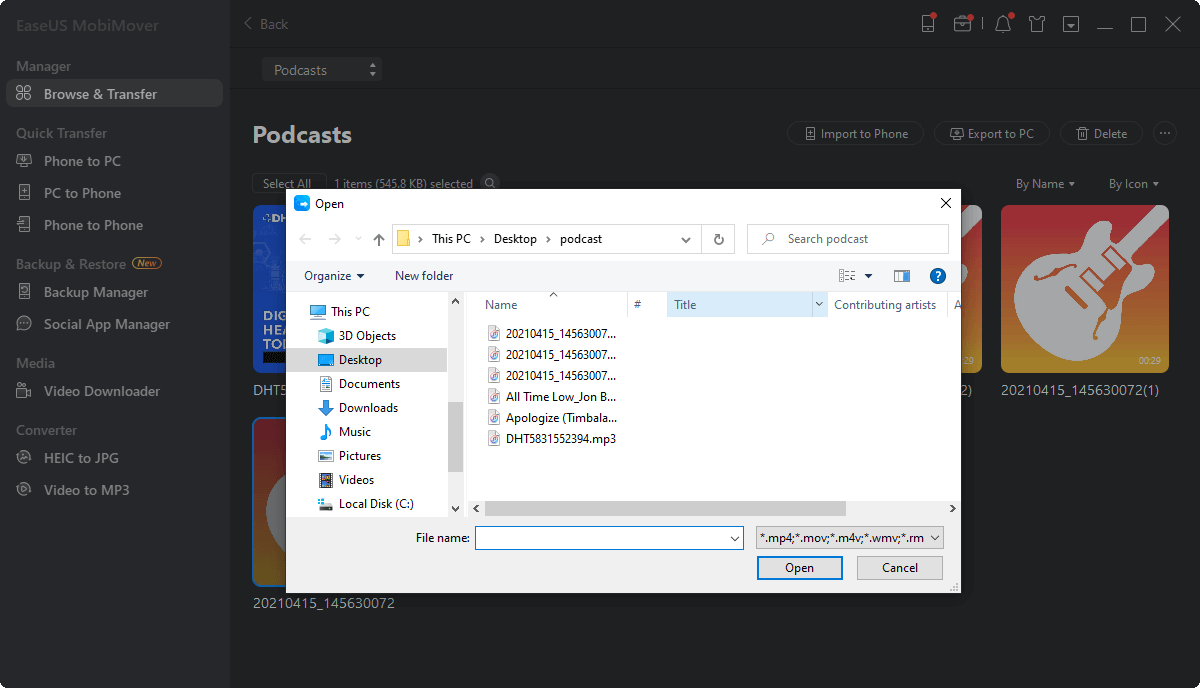Click New folder in toolbar
Image resolution: width=1200 pixels, height=688 pixels.
point(424,276)
